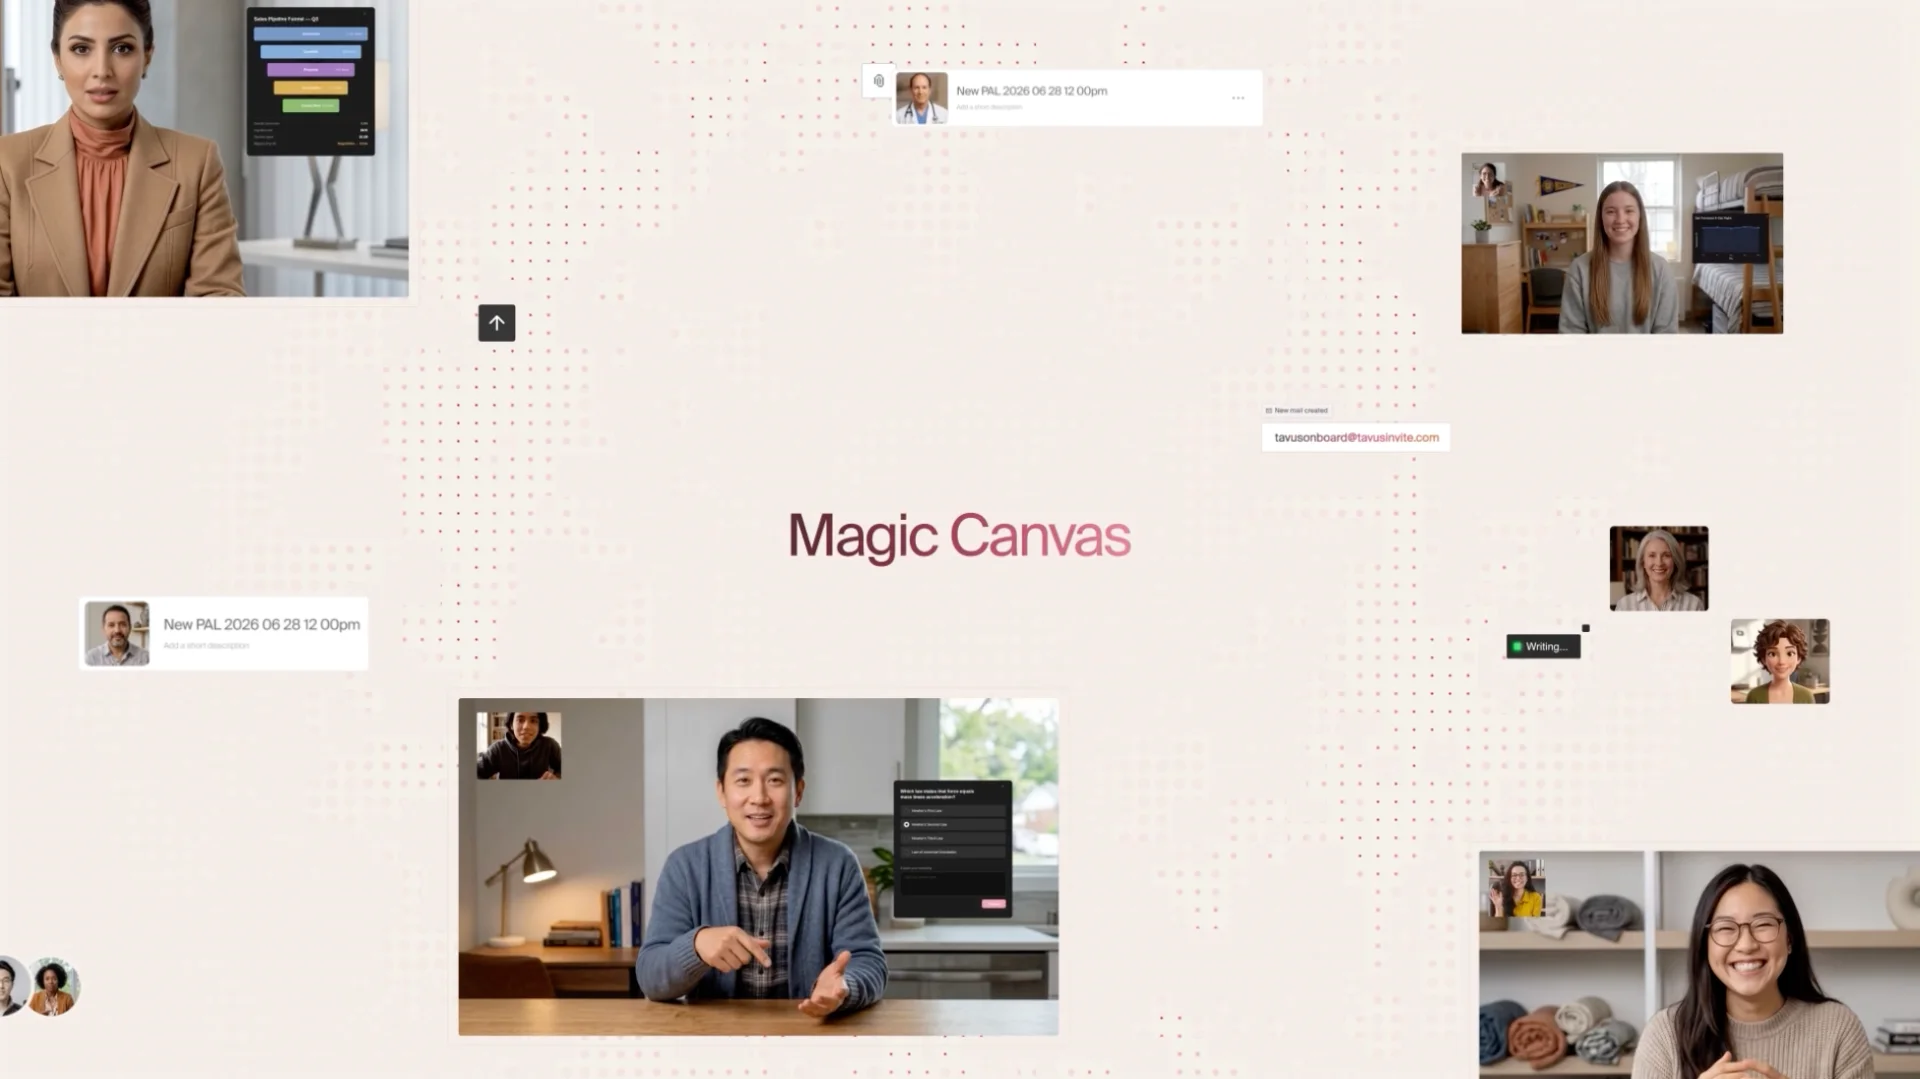Click the purple stage bar in the sales funnel
The width and height of the screenshot is (1920, 1079).
coord(311,70)
